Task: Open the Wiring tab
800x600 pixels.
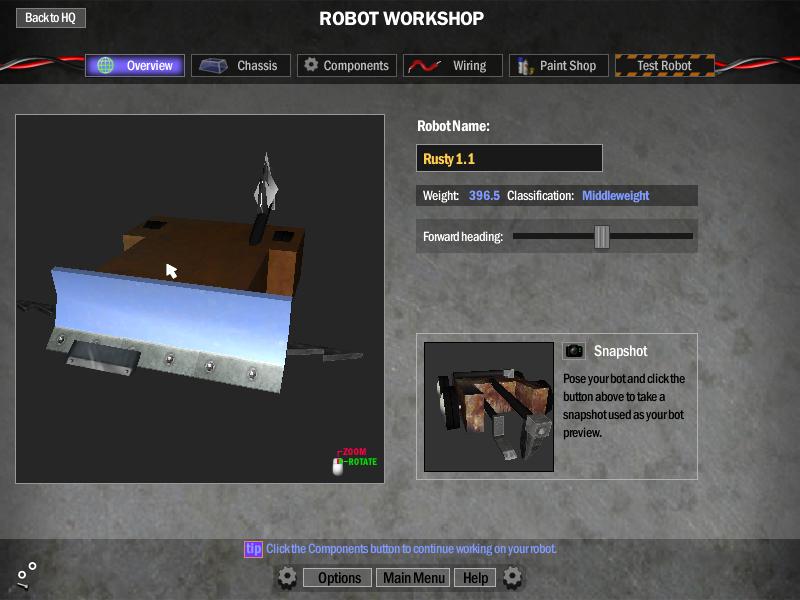Action: [453, 66]
